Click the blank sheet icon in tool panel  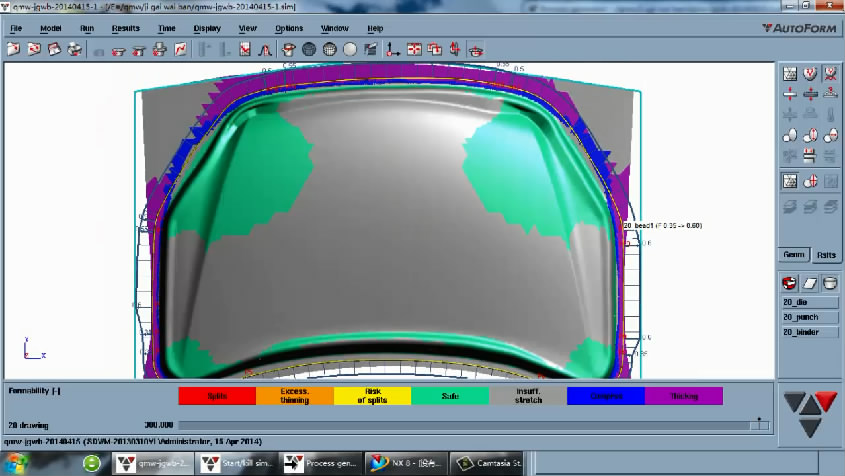point(809,283)
